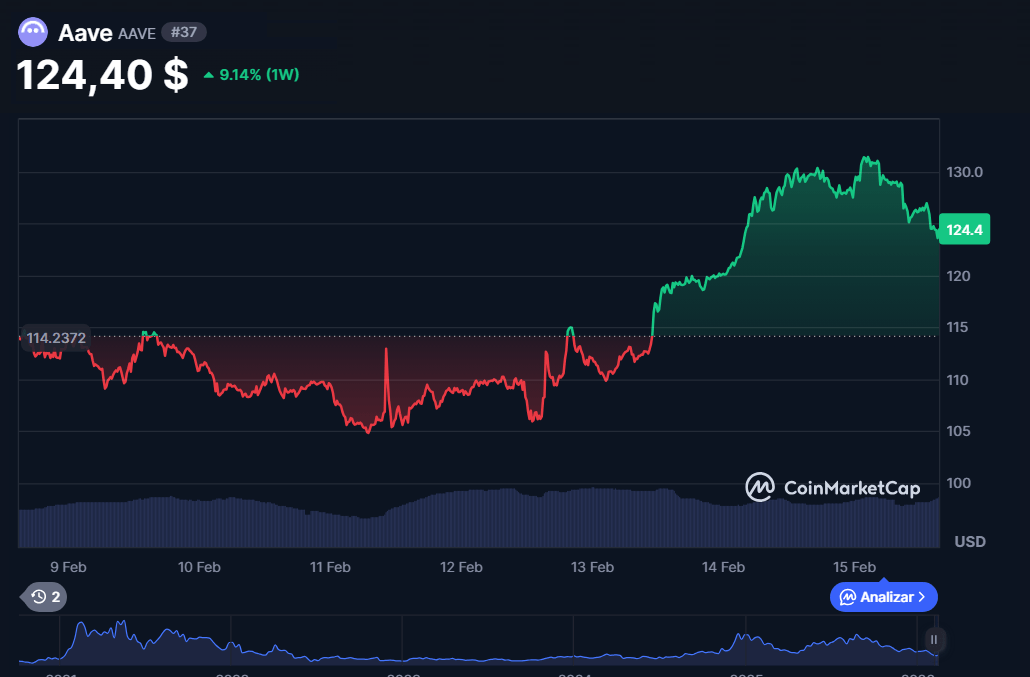Image resolution: width=1030 pixels, height=677 pixels.
Task: Select the #37 rank badge
Action: (183, 31)
